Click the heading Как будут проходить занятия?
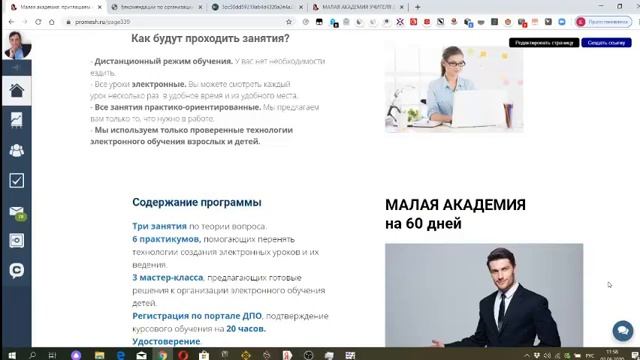640x360 pixels. (x=210, y=38)
